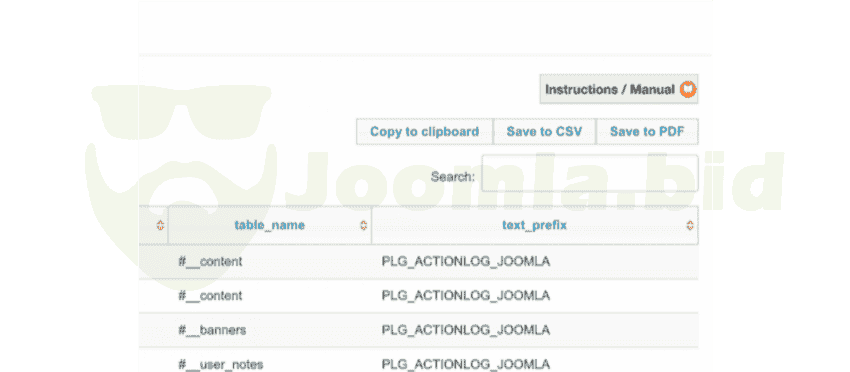Click sort arrows icon in table_name header

point(364,226)
